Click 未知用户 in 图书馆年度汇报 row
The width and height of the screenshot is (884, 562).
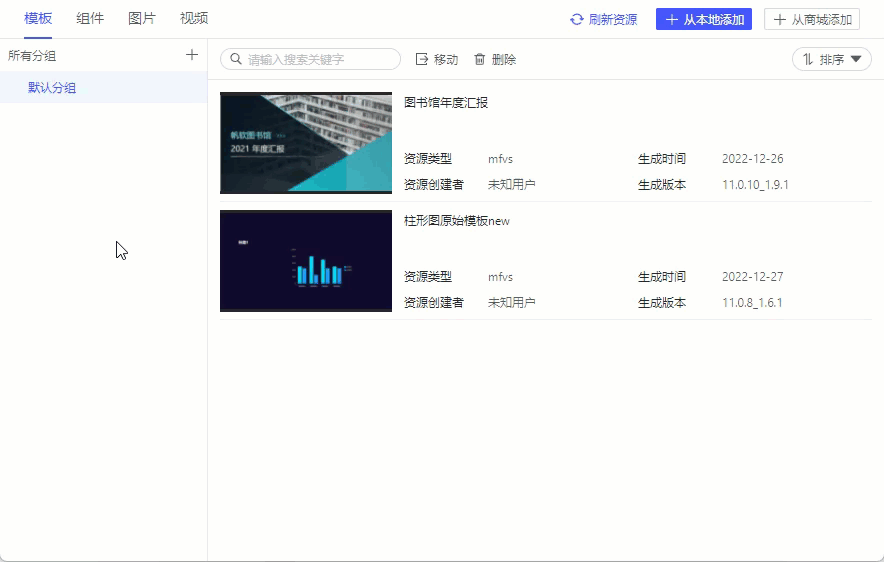pos(511,184)
